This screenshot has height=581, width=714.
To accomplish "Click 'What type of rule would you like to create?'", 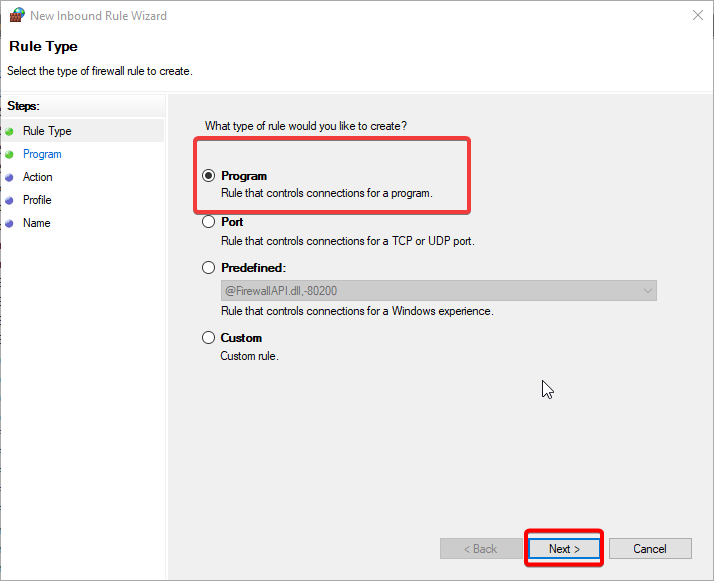I will [306, 126].
